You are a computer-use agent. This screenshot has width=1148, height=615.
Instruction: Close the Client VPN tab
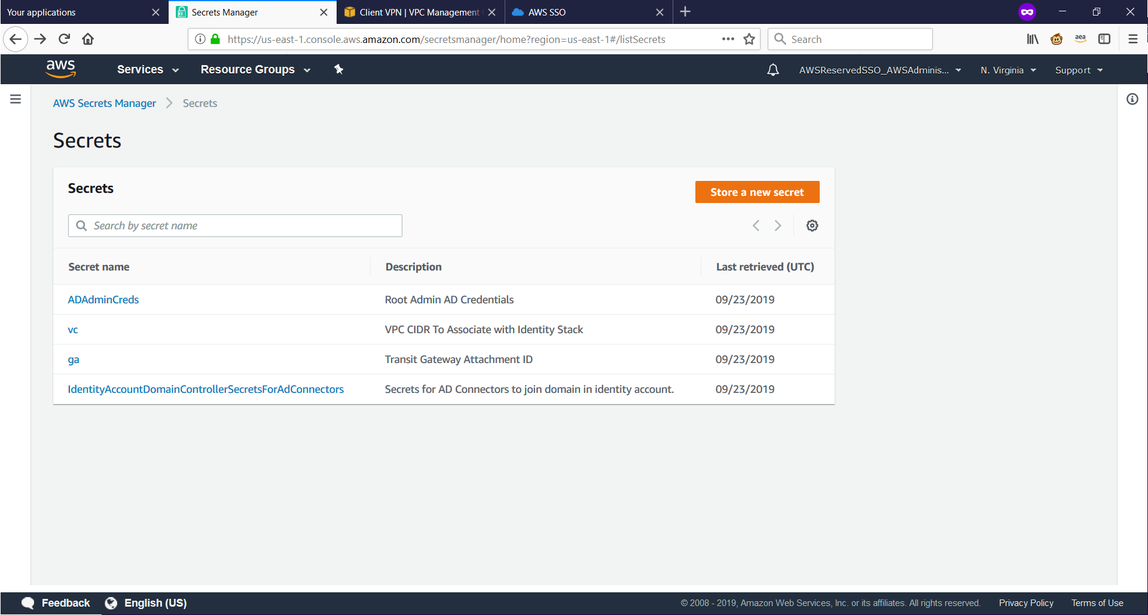coord(491,12)
